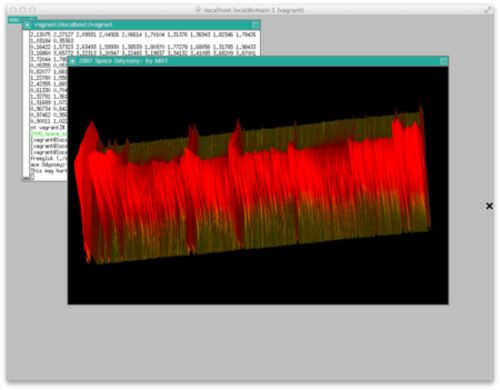Click the terminal's left-side scrollbar
The image size is (500, 390).
pos(26,103)
